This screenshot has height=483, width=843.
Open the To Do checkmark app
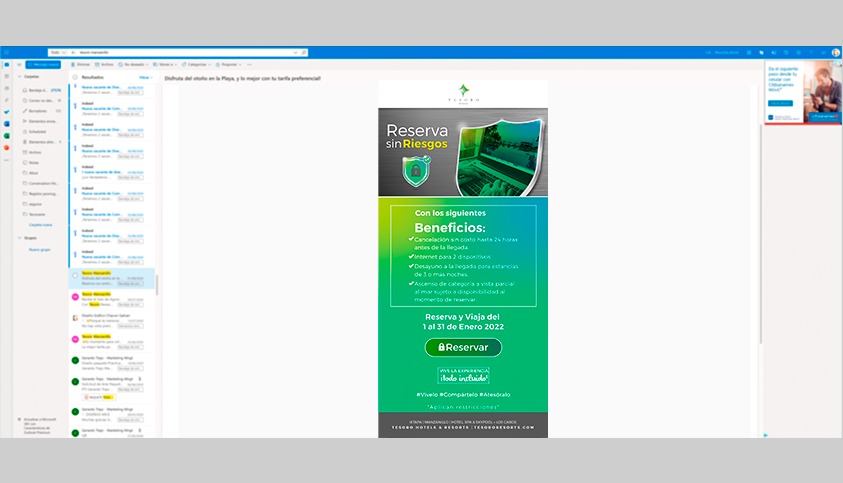[x=6, y=112]
